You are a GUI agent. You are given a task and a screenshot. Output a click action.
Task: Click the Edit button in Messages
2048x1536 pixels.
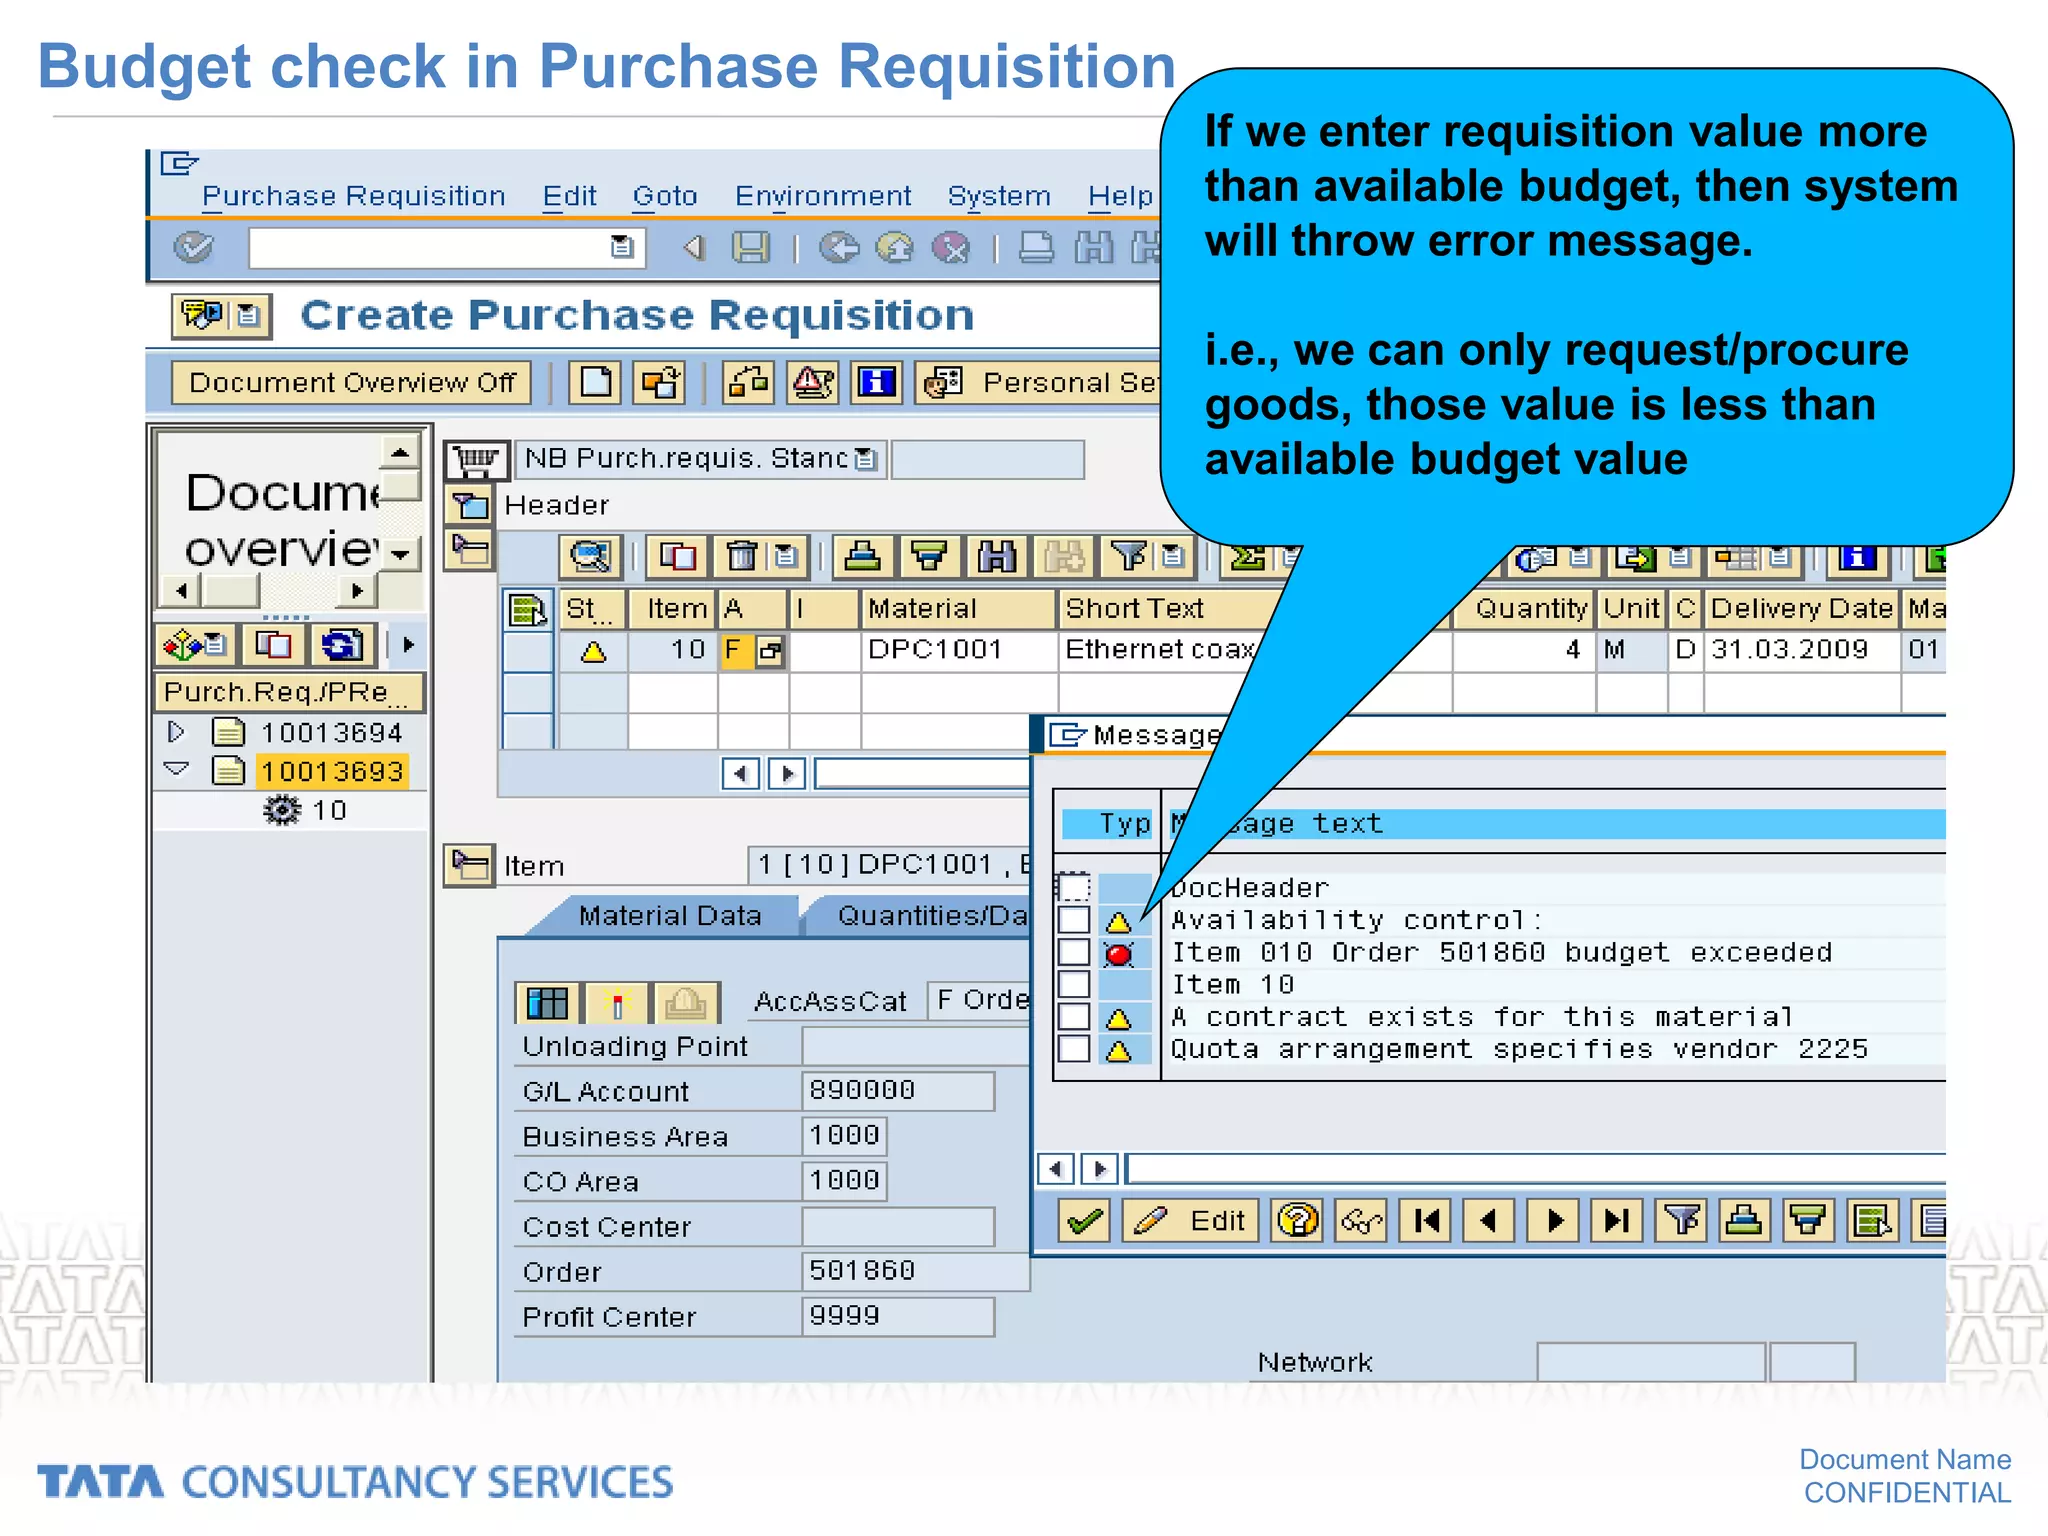coord(1191,1220)
